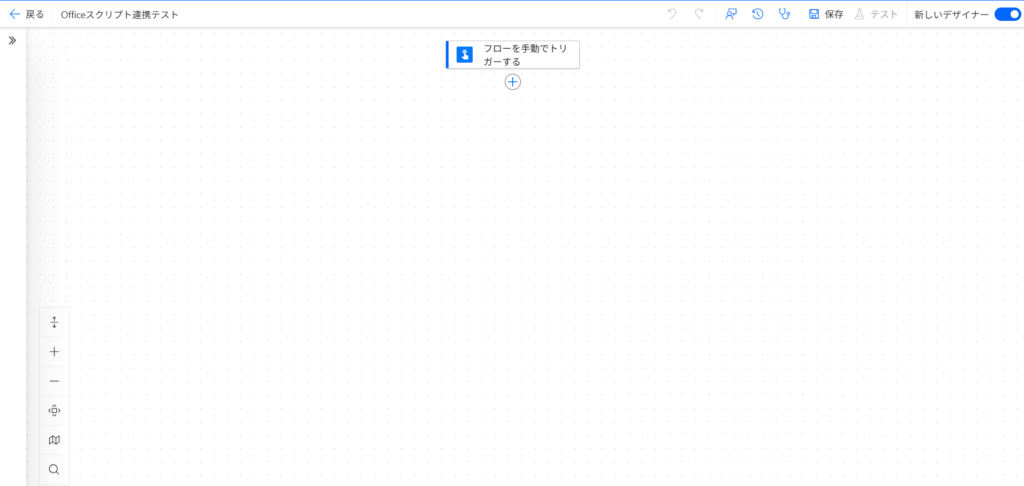Add a step with the plus button below trigger
This screenshot has width=1024, height=486.
pos(513,82)
